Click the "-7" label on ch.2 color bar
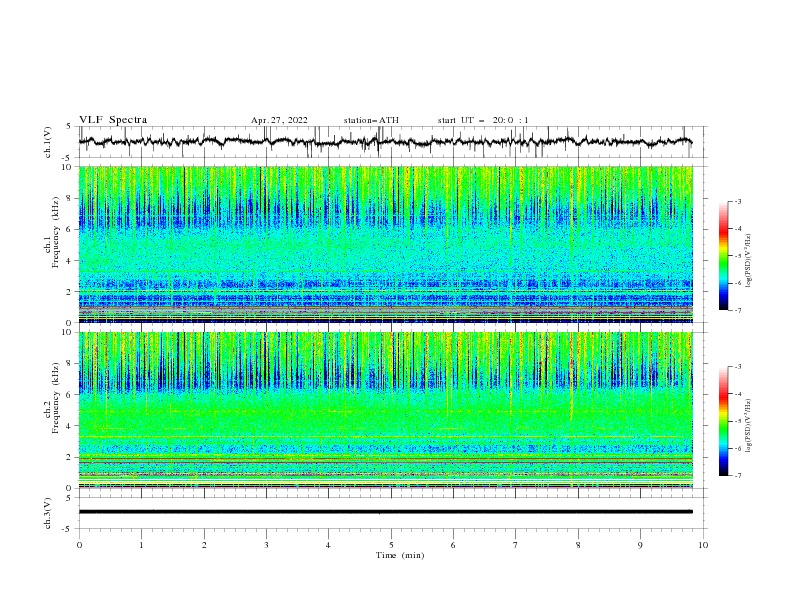 tap(737, 475)
